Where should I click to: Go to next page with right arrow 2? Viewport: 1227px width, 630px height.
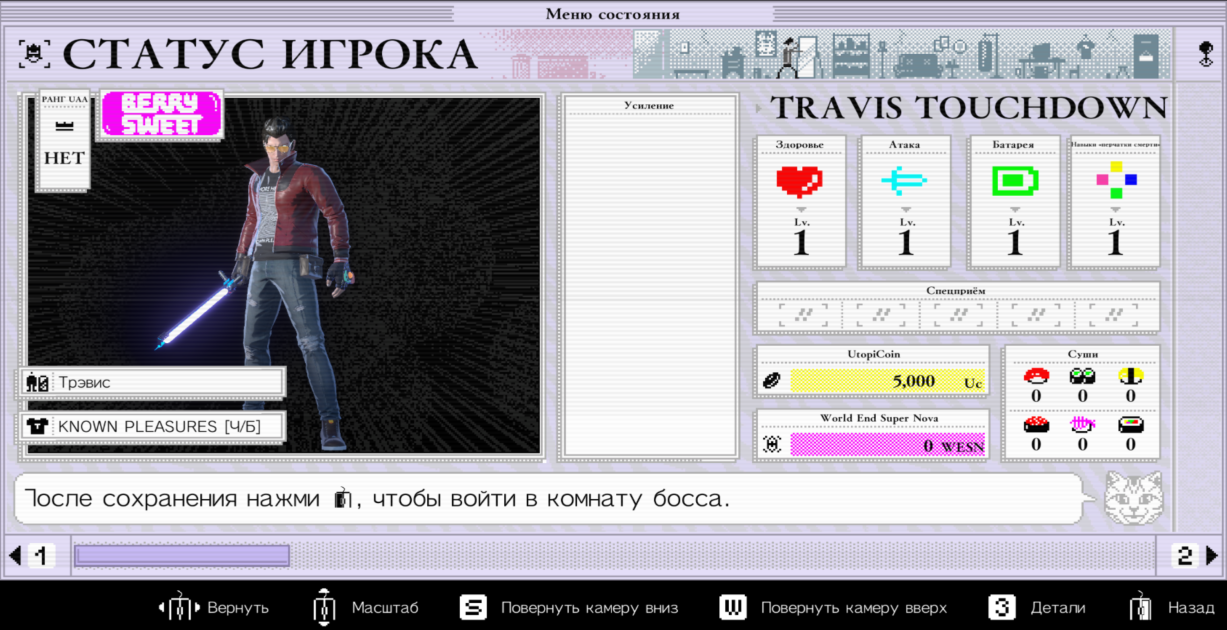1194,555
